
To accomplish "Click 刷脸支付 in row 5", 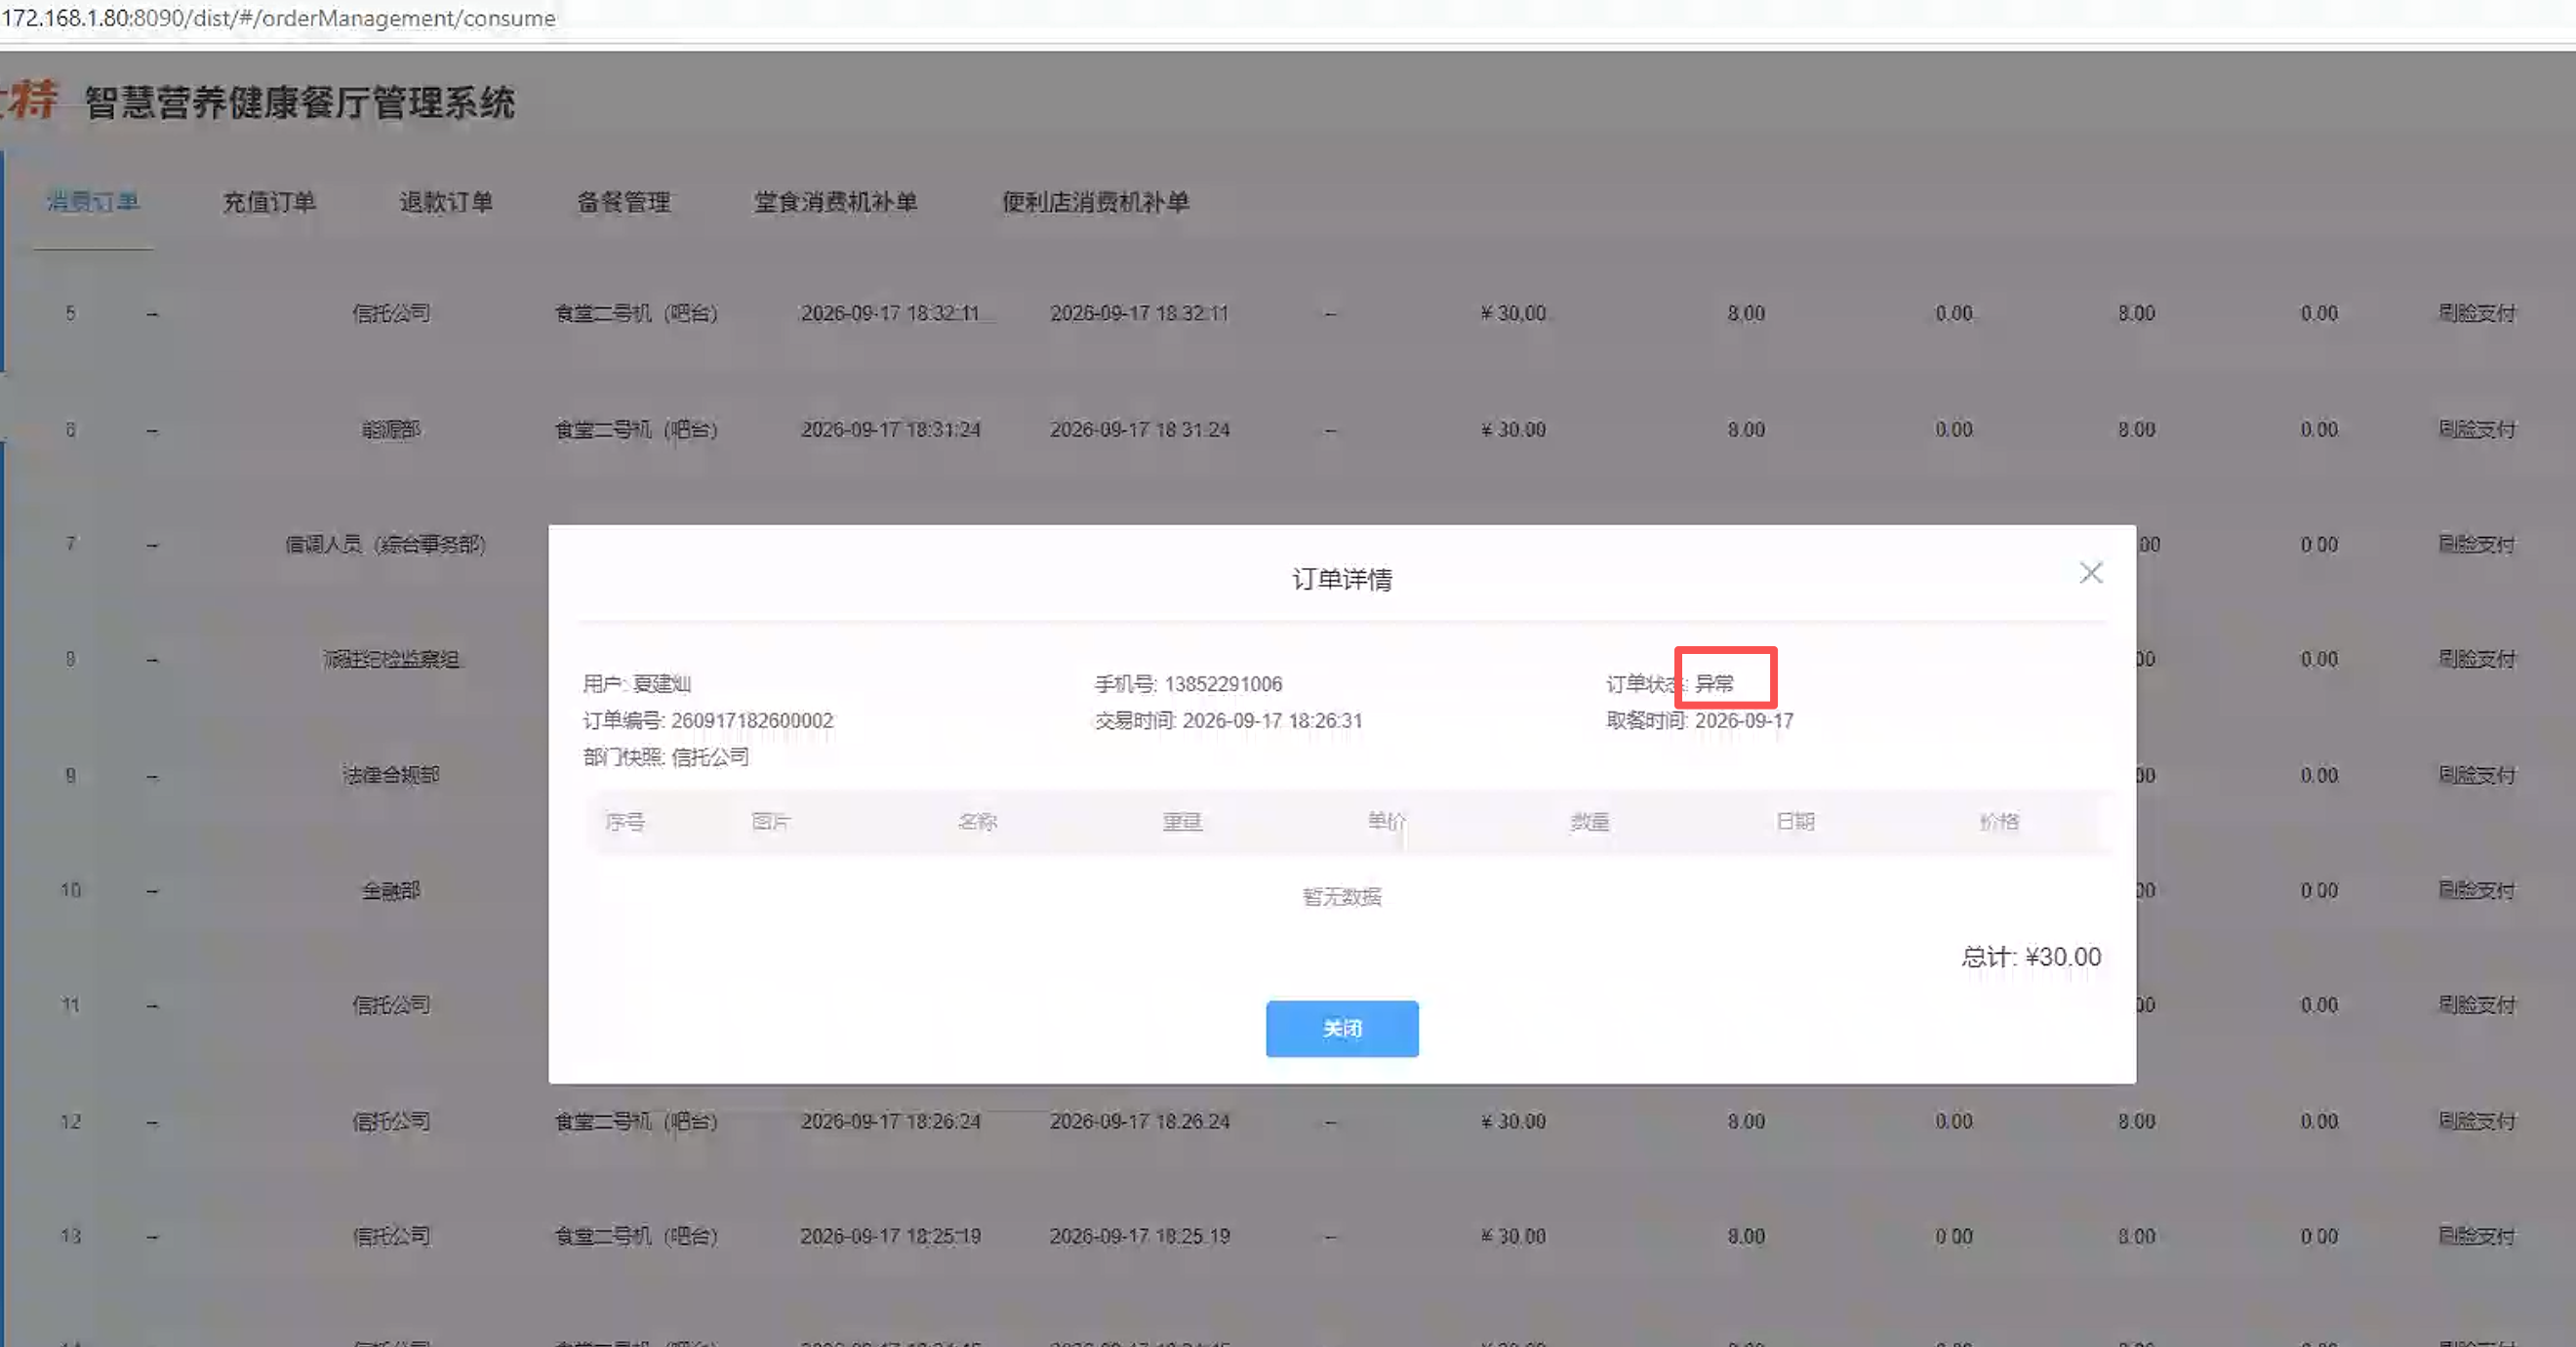I will [2476, 313].
